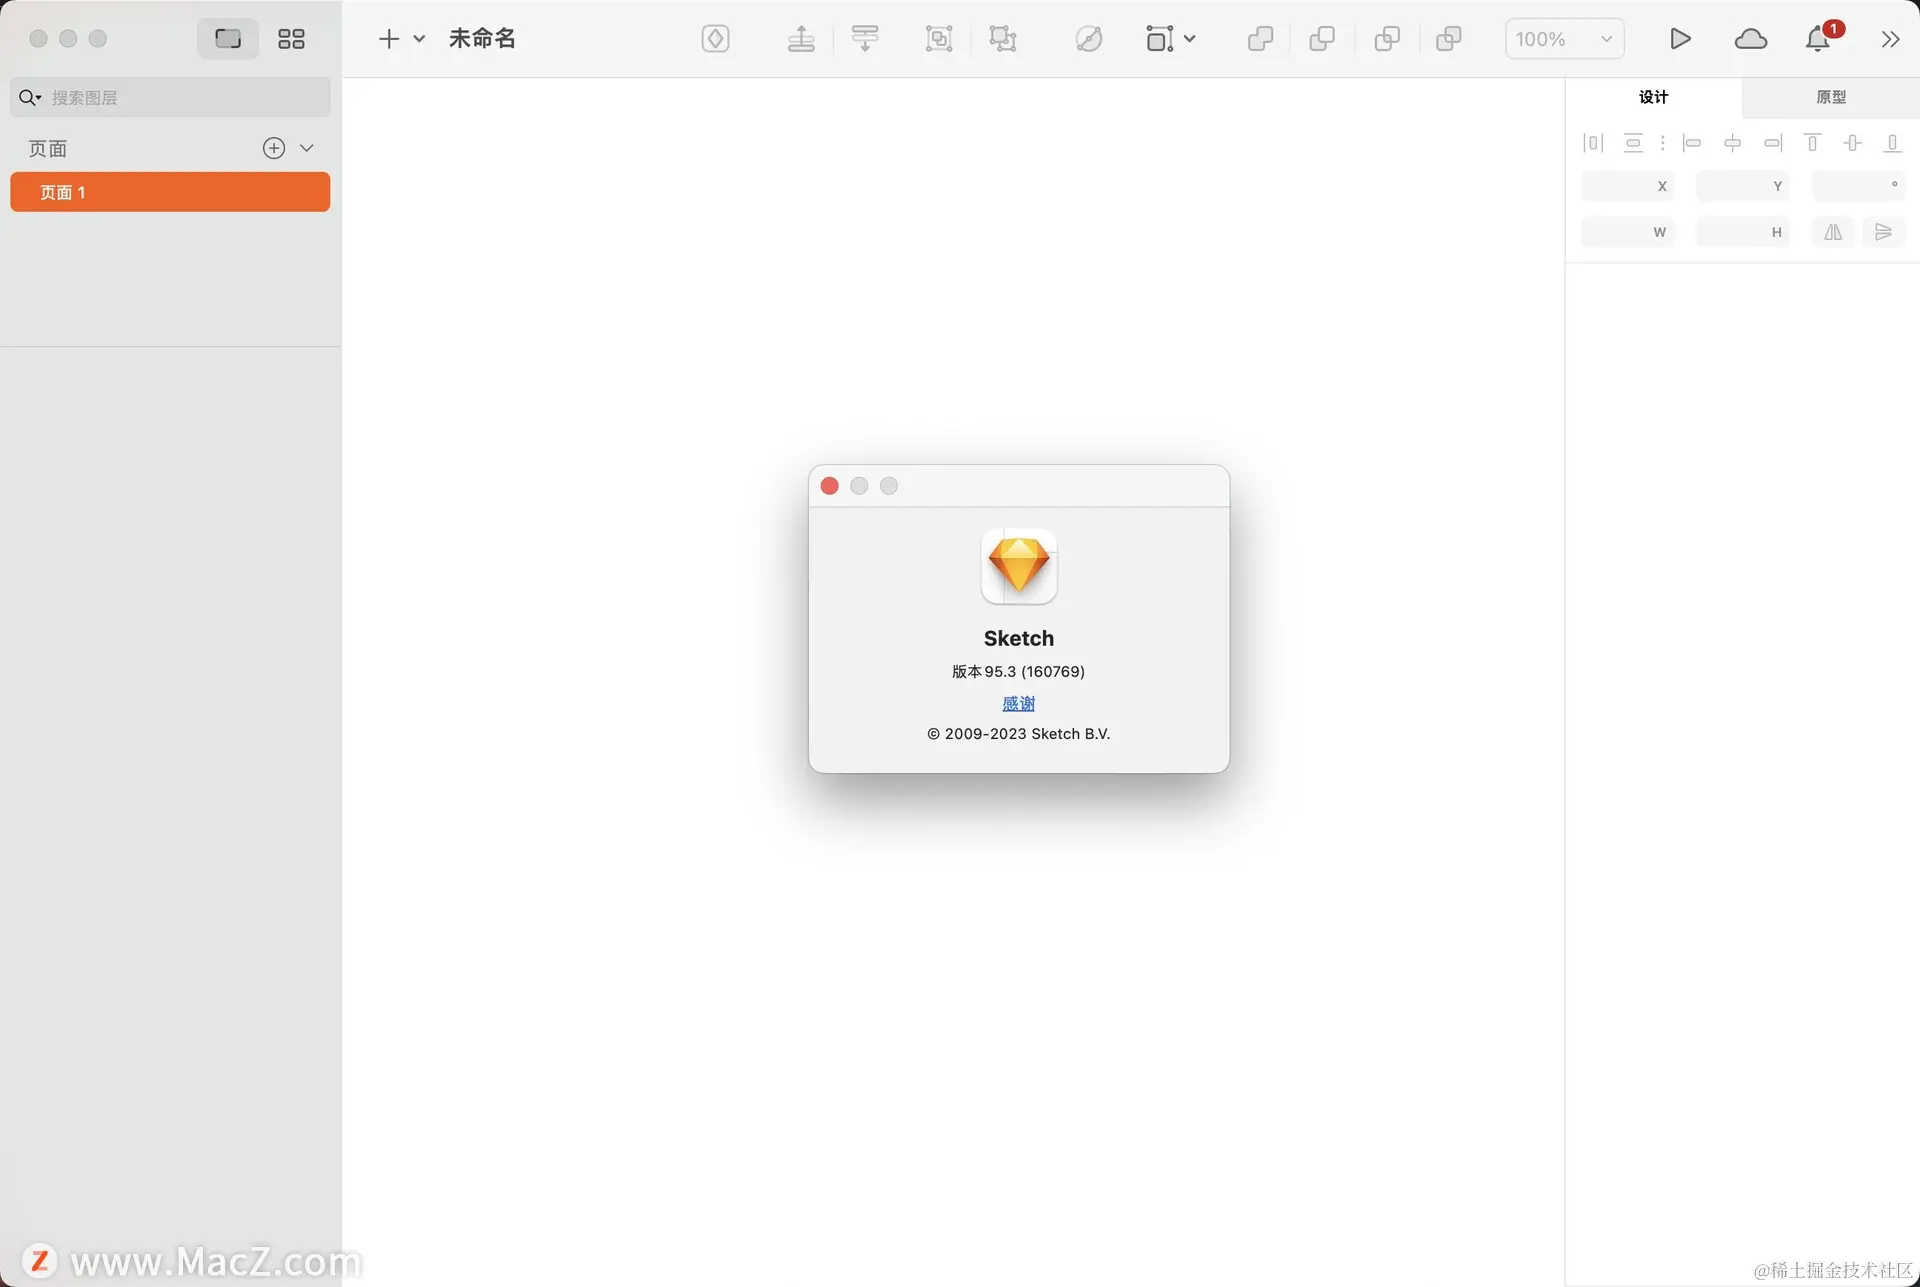Open the Cloud upload icon
This screenshot has height=1287, width=1920.
[x=1750, y=39]
